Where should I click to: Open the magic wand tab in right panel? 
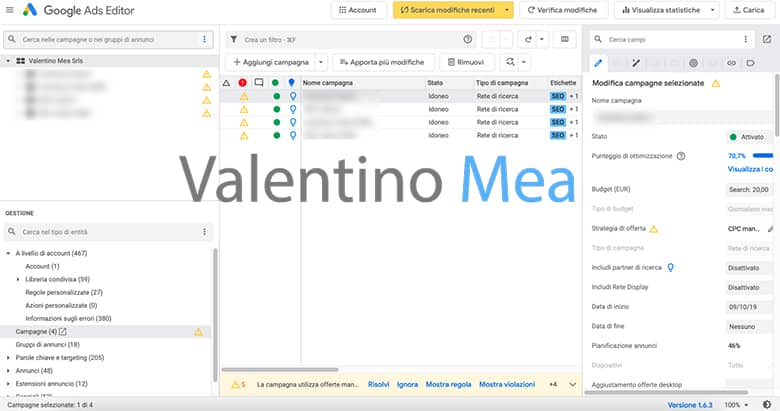636,63
